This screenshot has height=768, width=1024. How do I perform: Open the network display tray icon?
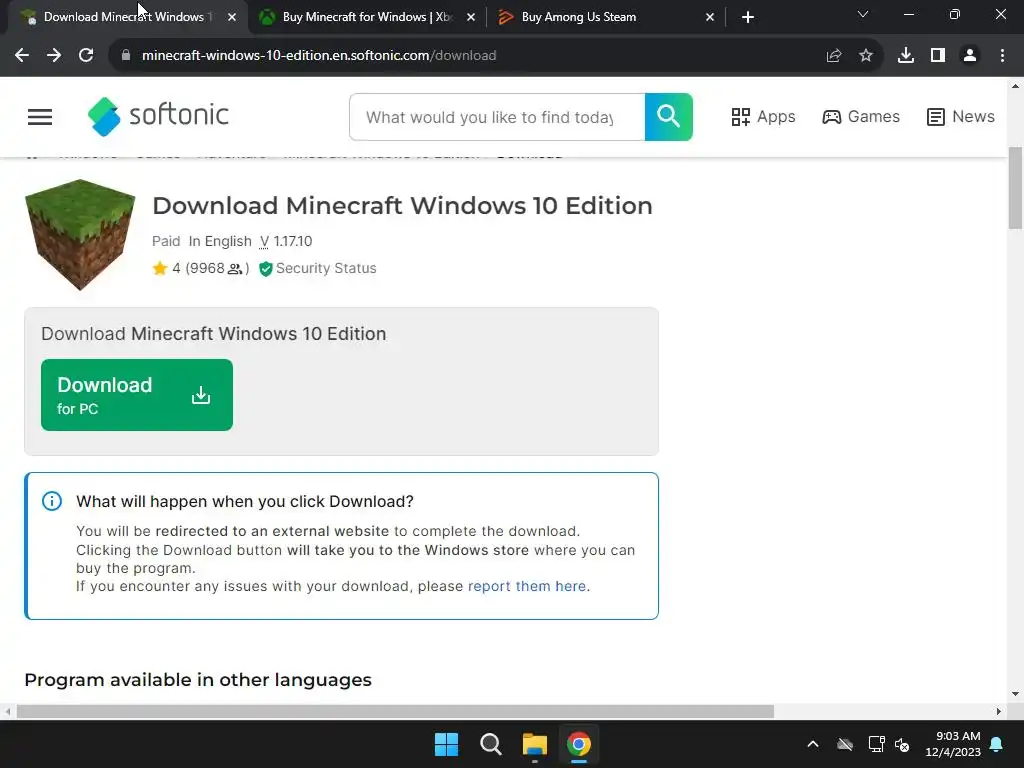click(x=876, y=744)
